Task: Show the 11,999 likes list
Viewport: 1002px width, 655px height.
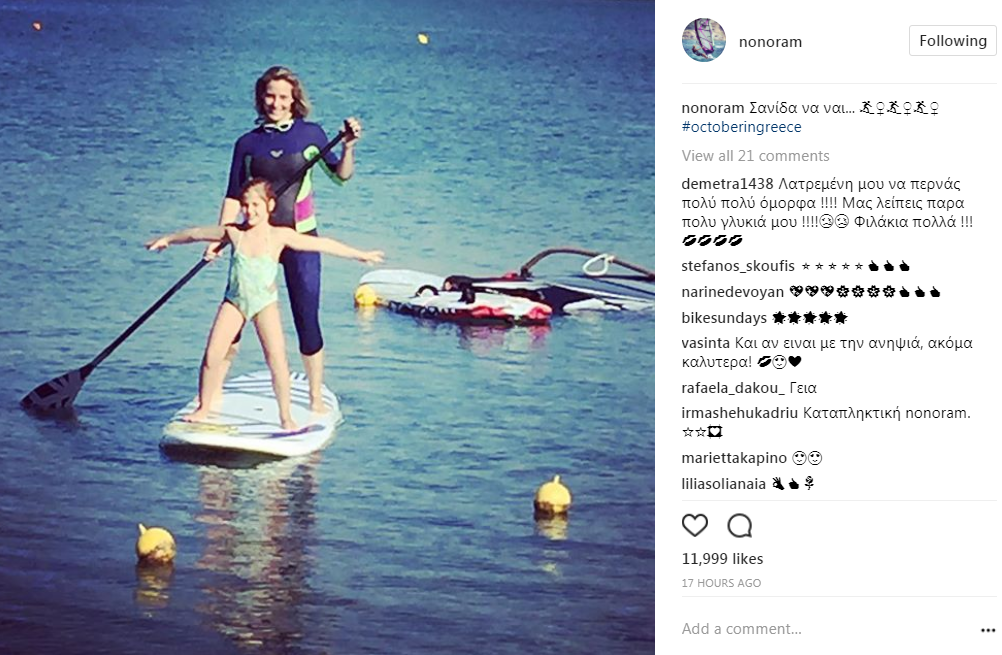Action: tap(722, 559)
